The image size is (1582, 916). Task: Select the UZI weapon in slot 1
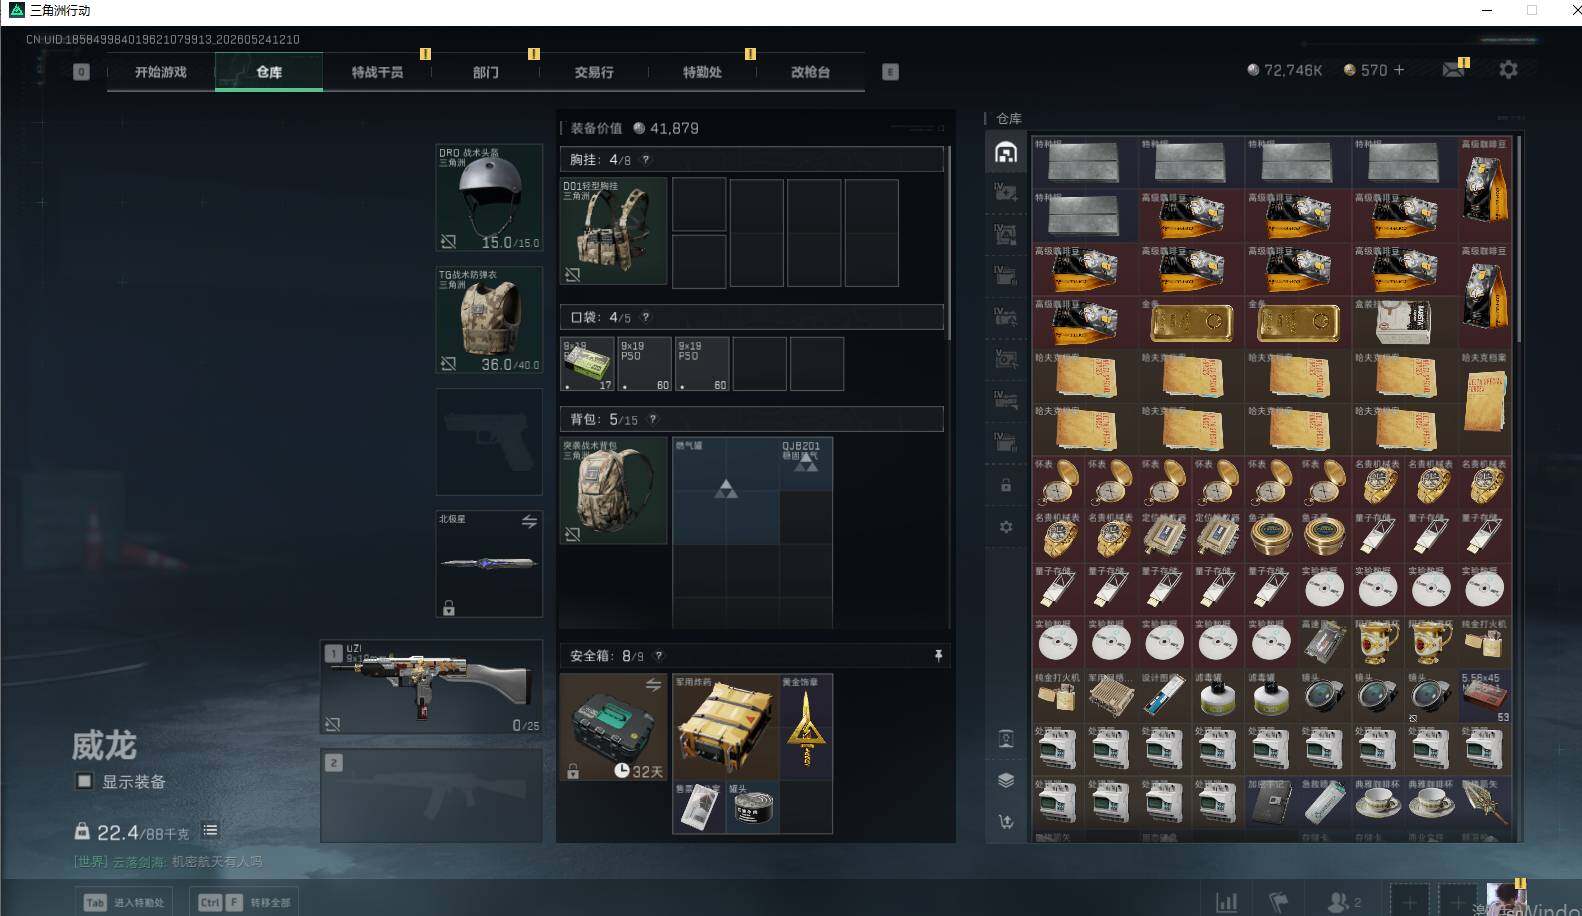click(x=431, y=687)
